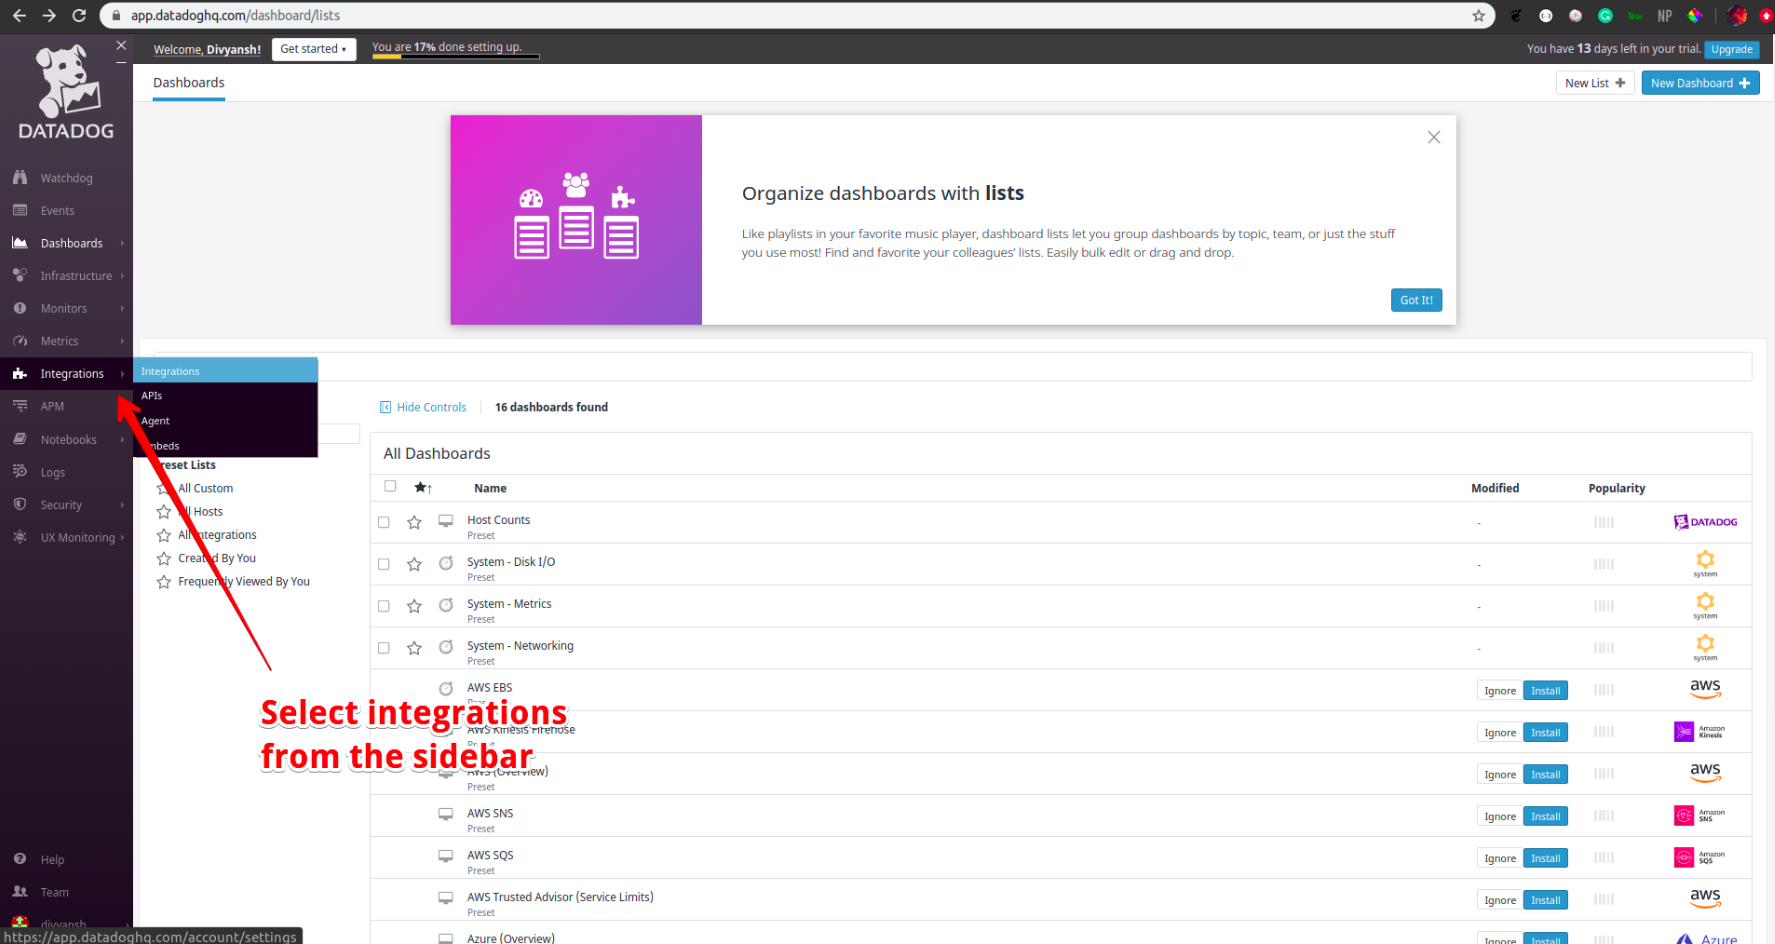
Task: Select the Dashboards tab heading
Action: click(x=189, y=83)
